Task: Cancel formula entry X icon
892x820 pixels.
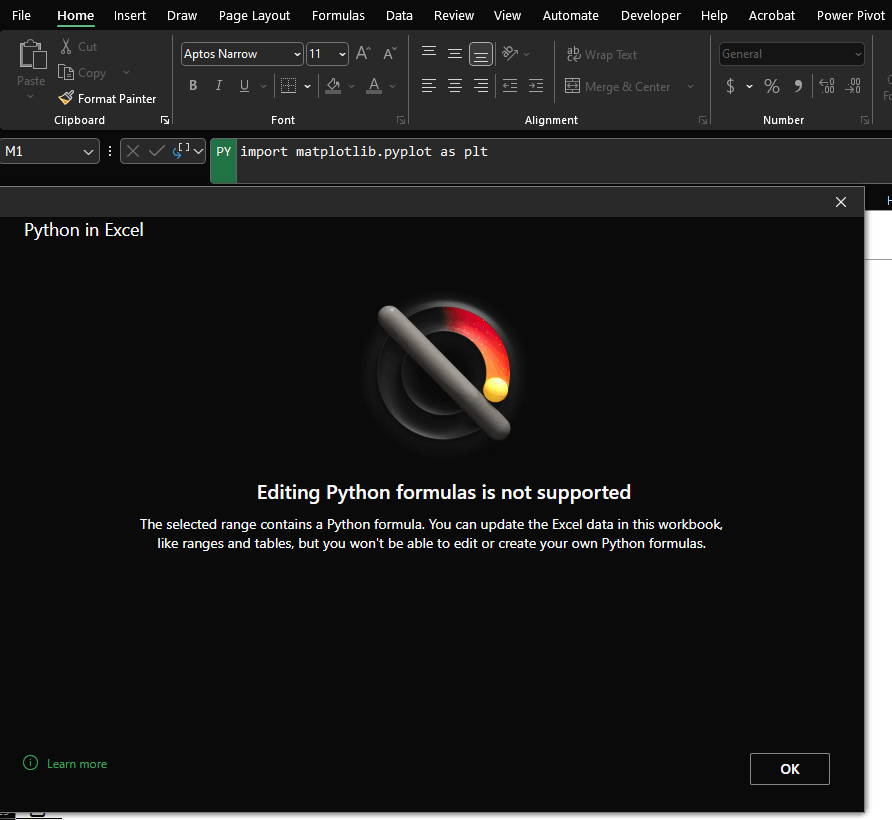Action: [x=133, y=151]
